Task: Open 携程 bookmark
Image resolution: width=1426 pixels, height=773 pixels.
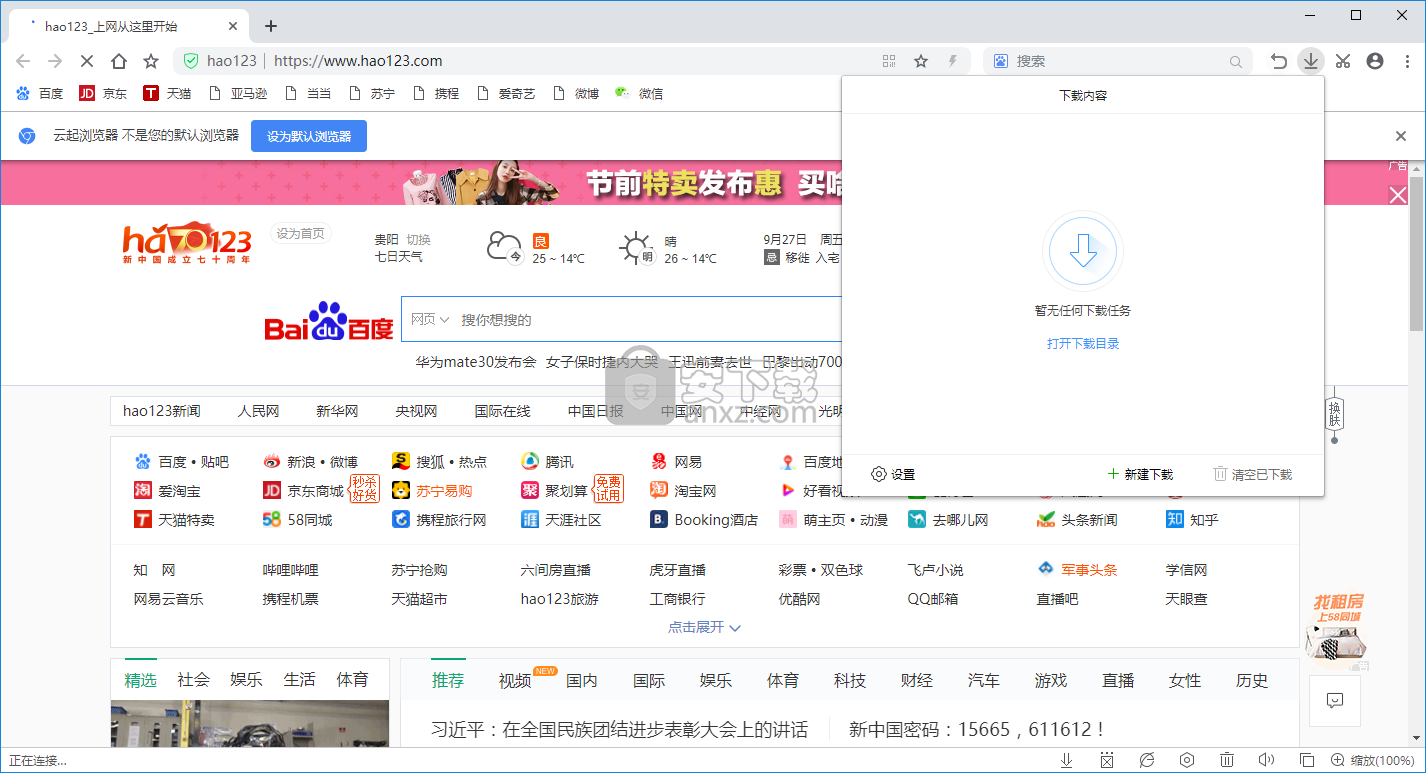Action: coord(436,93)
